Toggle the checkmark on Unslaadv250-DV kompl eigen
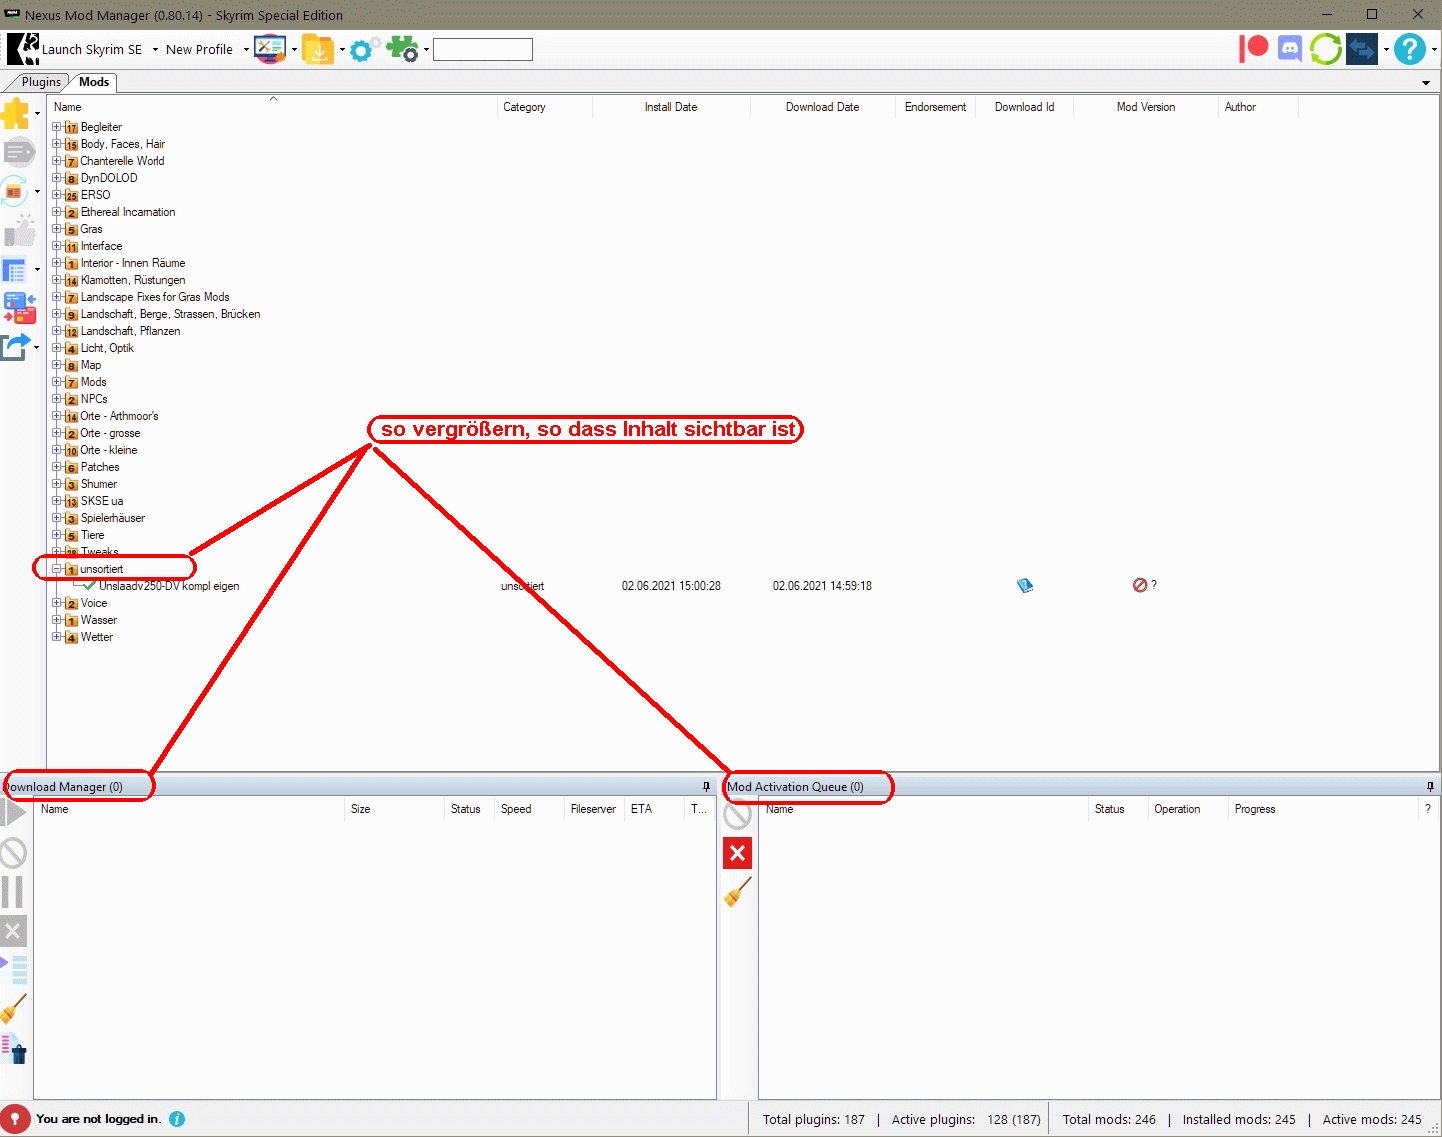Image resolution: width=1442 pixels, height=1137 pixels. click(89, 586)
